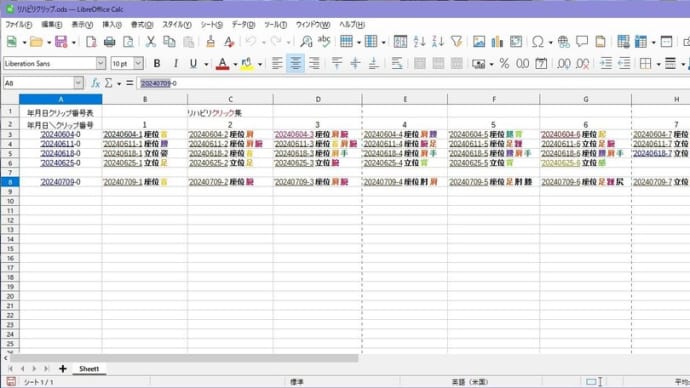690x388 pixels.
Task: Expand the Name Box dropdown arrow
Action: [78, 83]
